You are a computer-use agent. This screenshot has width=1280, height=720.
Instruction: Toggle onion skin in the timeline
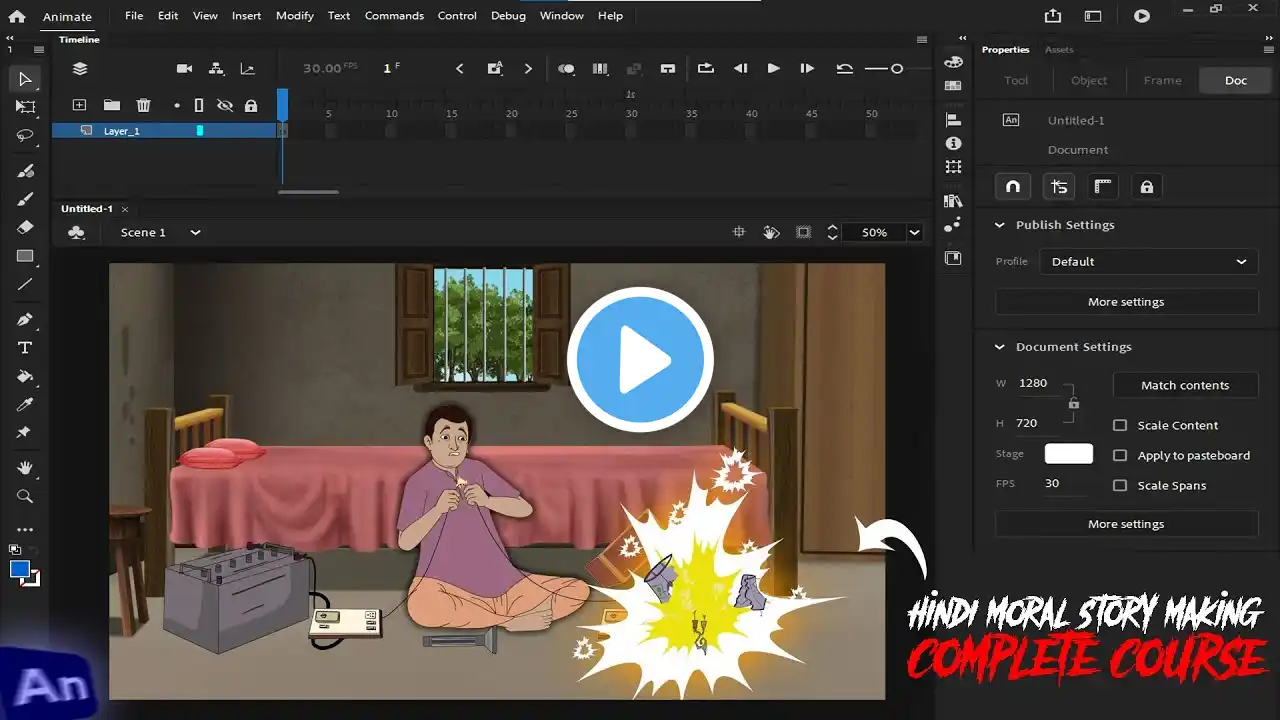566,68
